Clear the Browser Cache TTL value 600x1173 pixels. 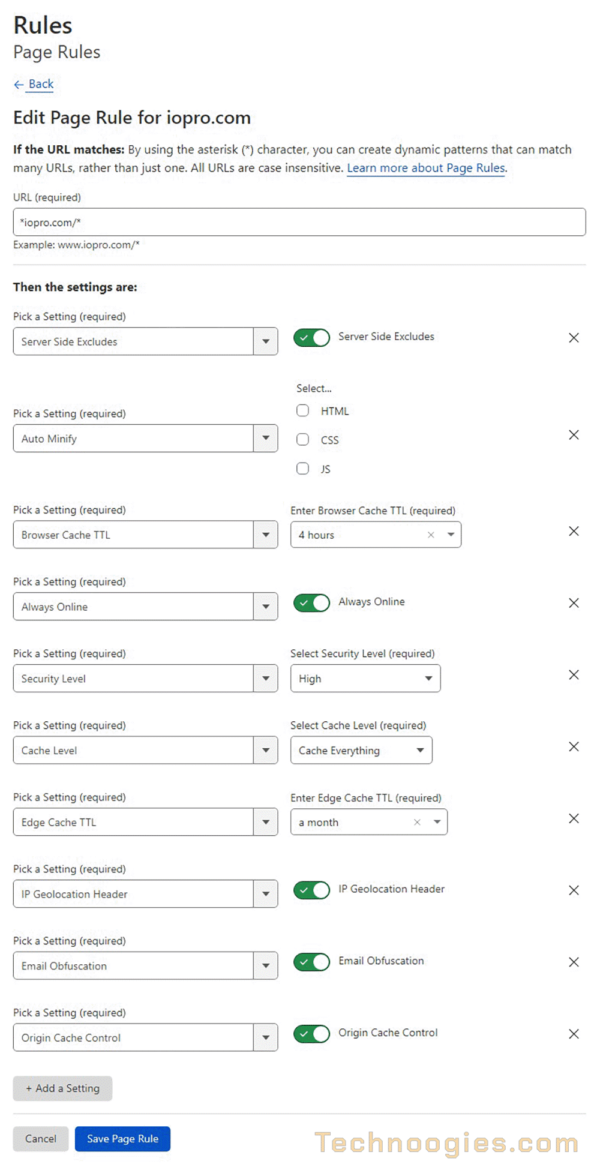coord(430,535)
